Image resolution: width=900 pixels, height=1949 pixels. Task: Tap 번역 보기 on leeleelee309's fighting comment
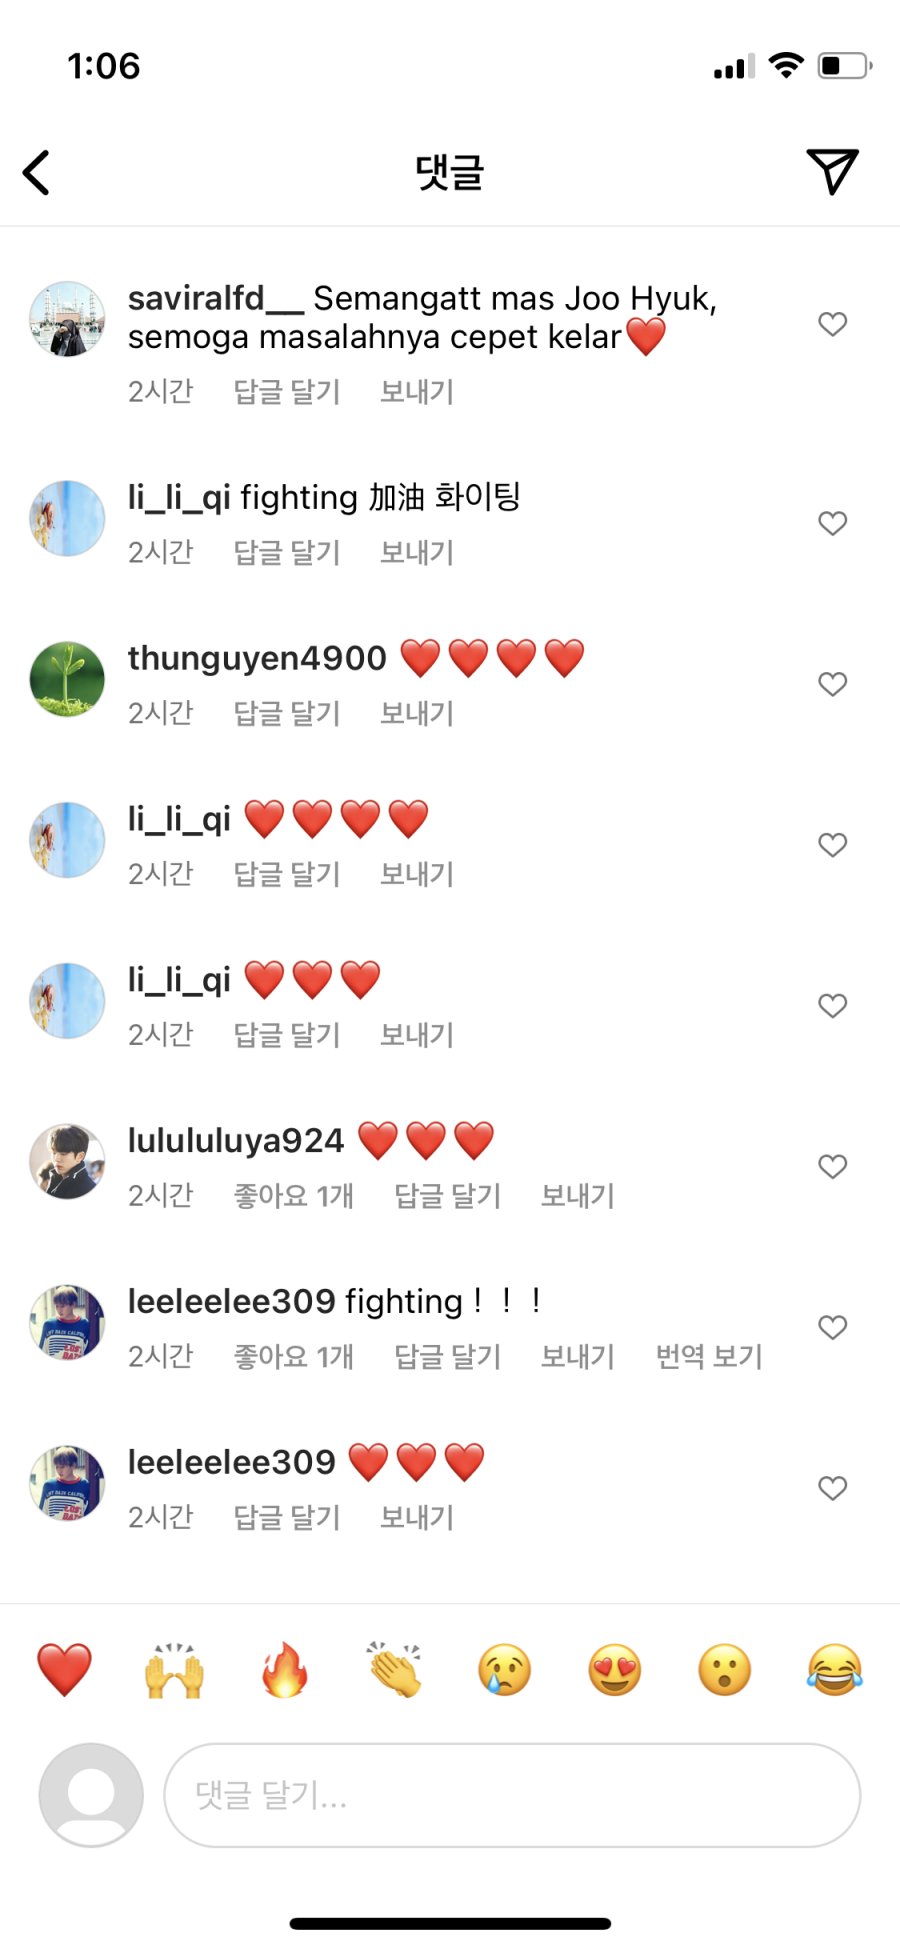pyautogui.click(x=709, y=1356)
